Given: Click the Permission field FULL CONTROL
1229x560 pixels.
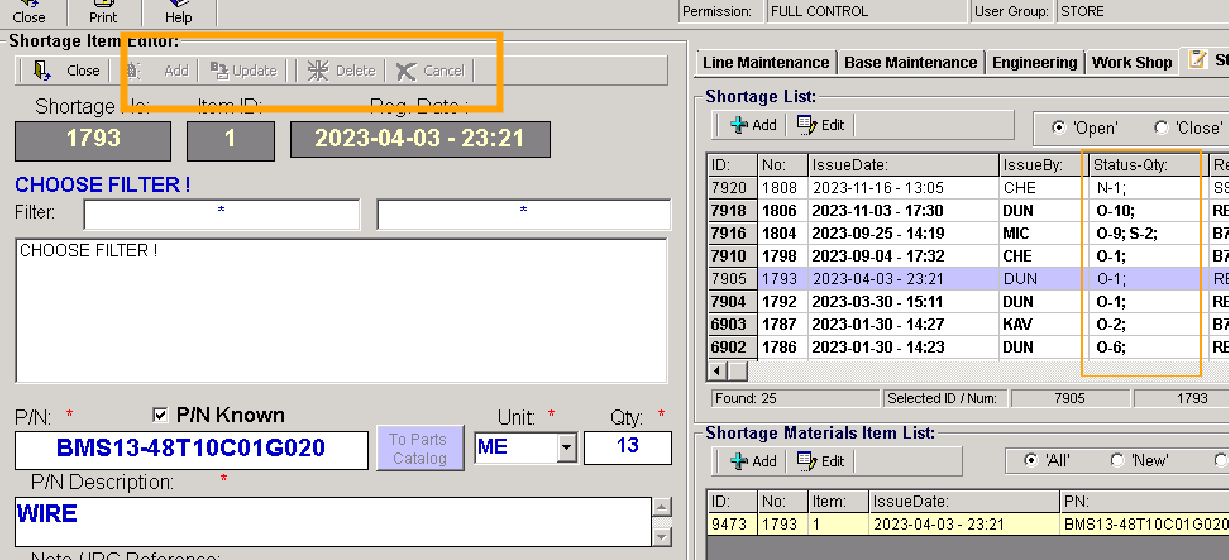Looking at the screenshot, I should click(x=868, y=11).
